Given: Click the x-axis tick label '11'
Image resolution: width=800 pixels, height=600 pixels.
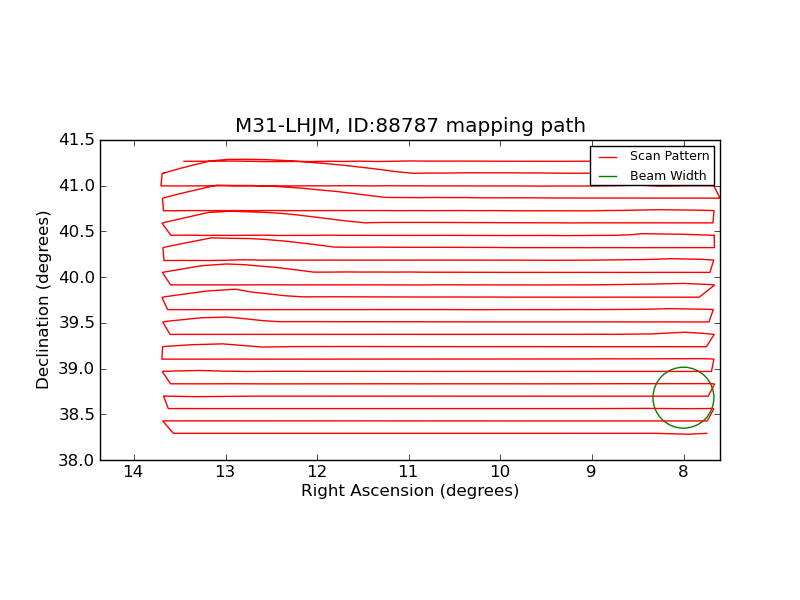Looking at the screenshot, I should (408, 471).
